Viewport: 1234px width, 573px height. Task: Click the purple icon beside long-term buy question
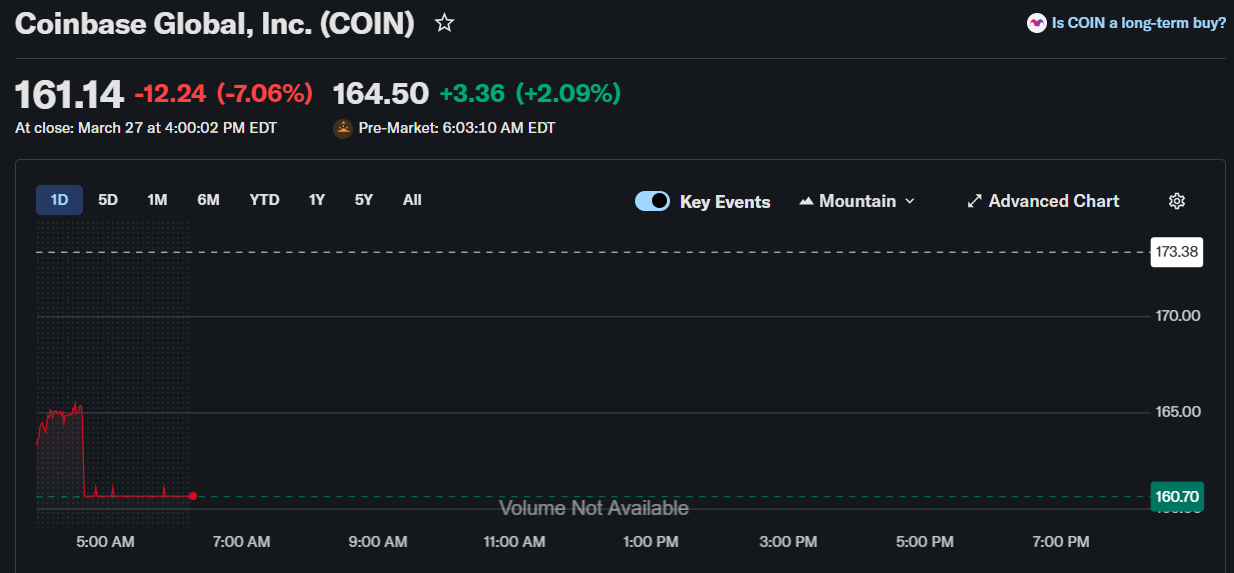coord(1037,23)
